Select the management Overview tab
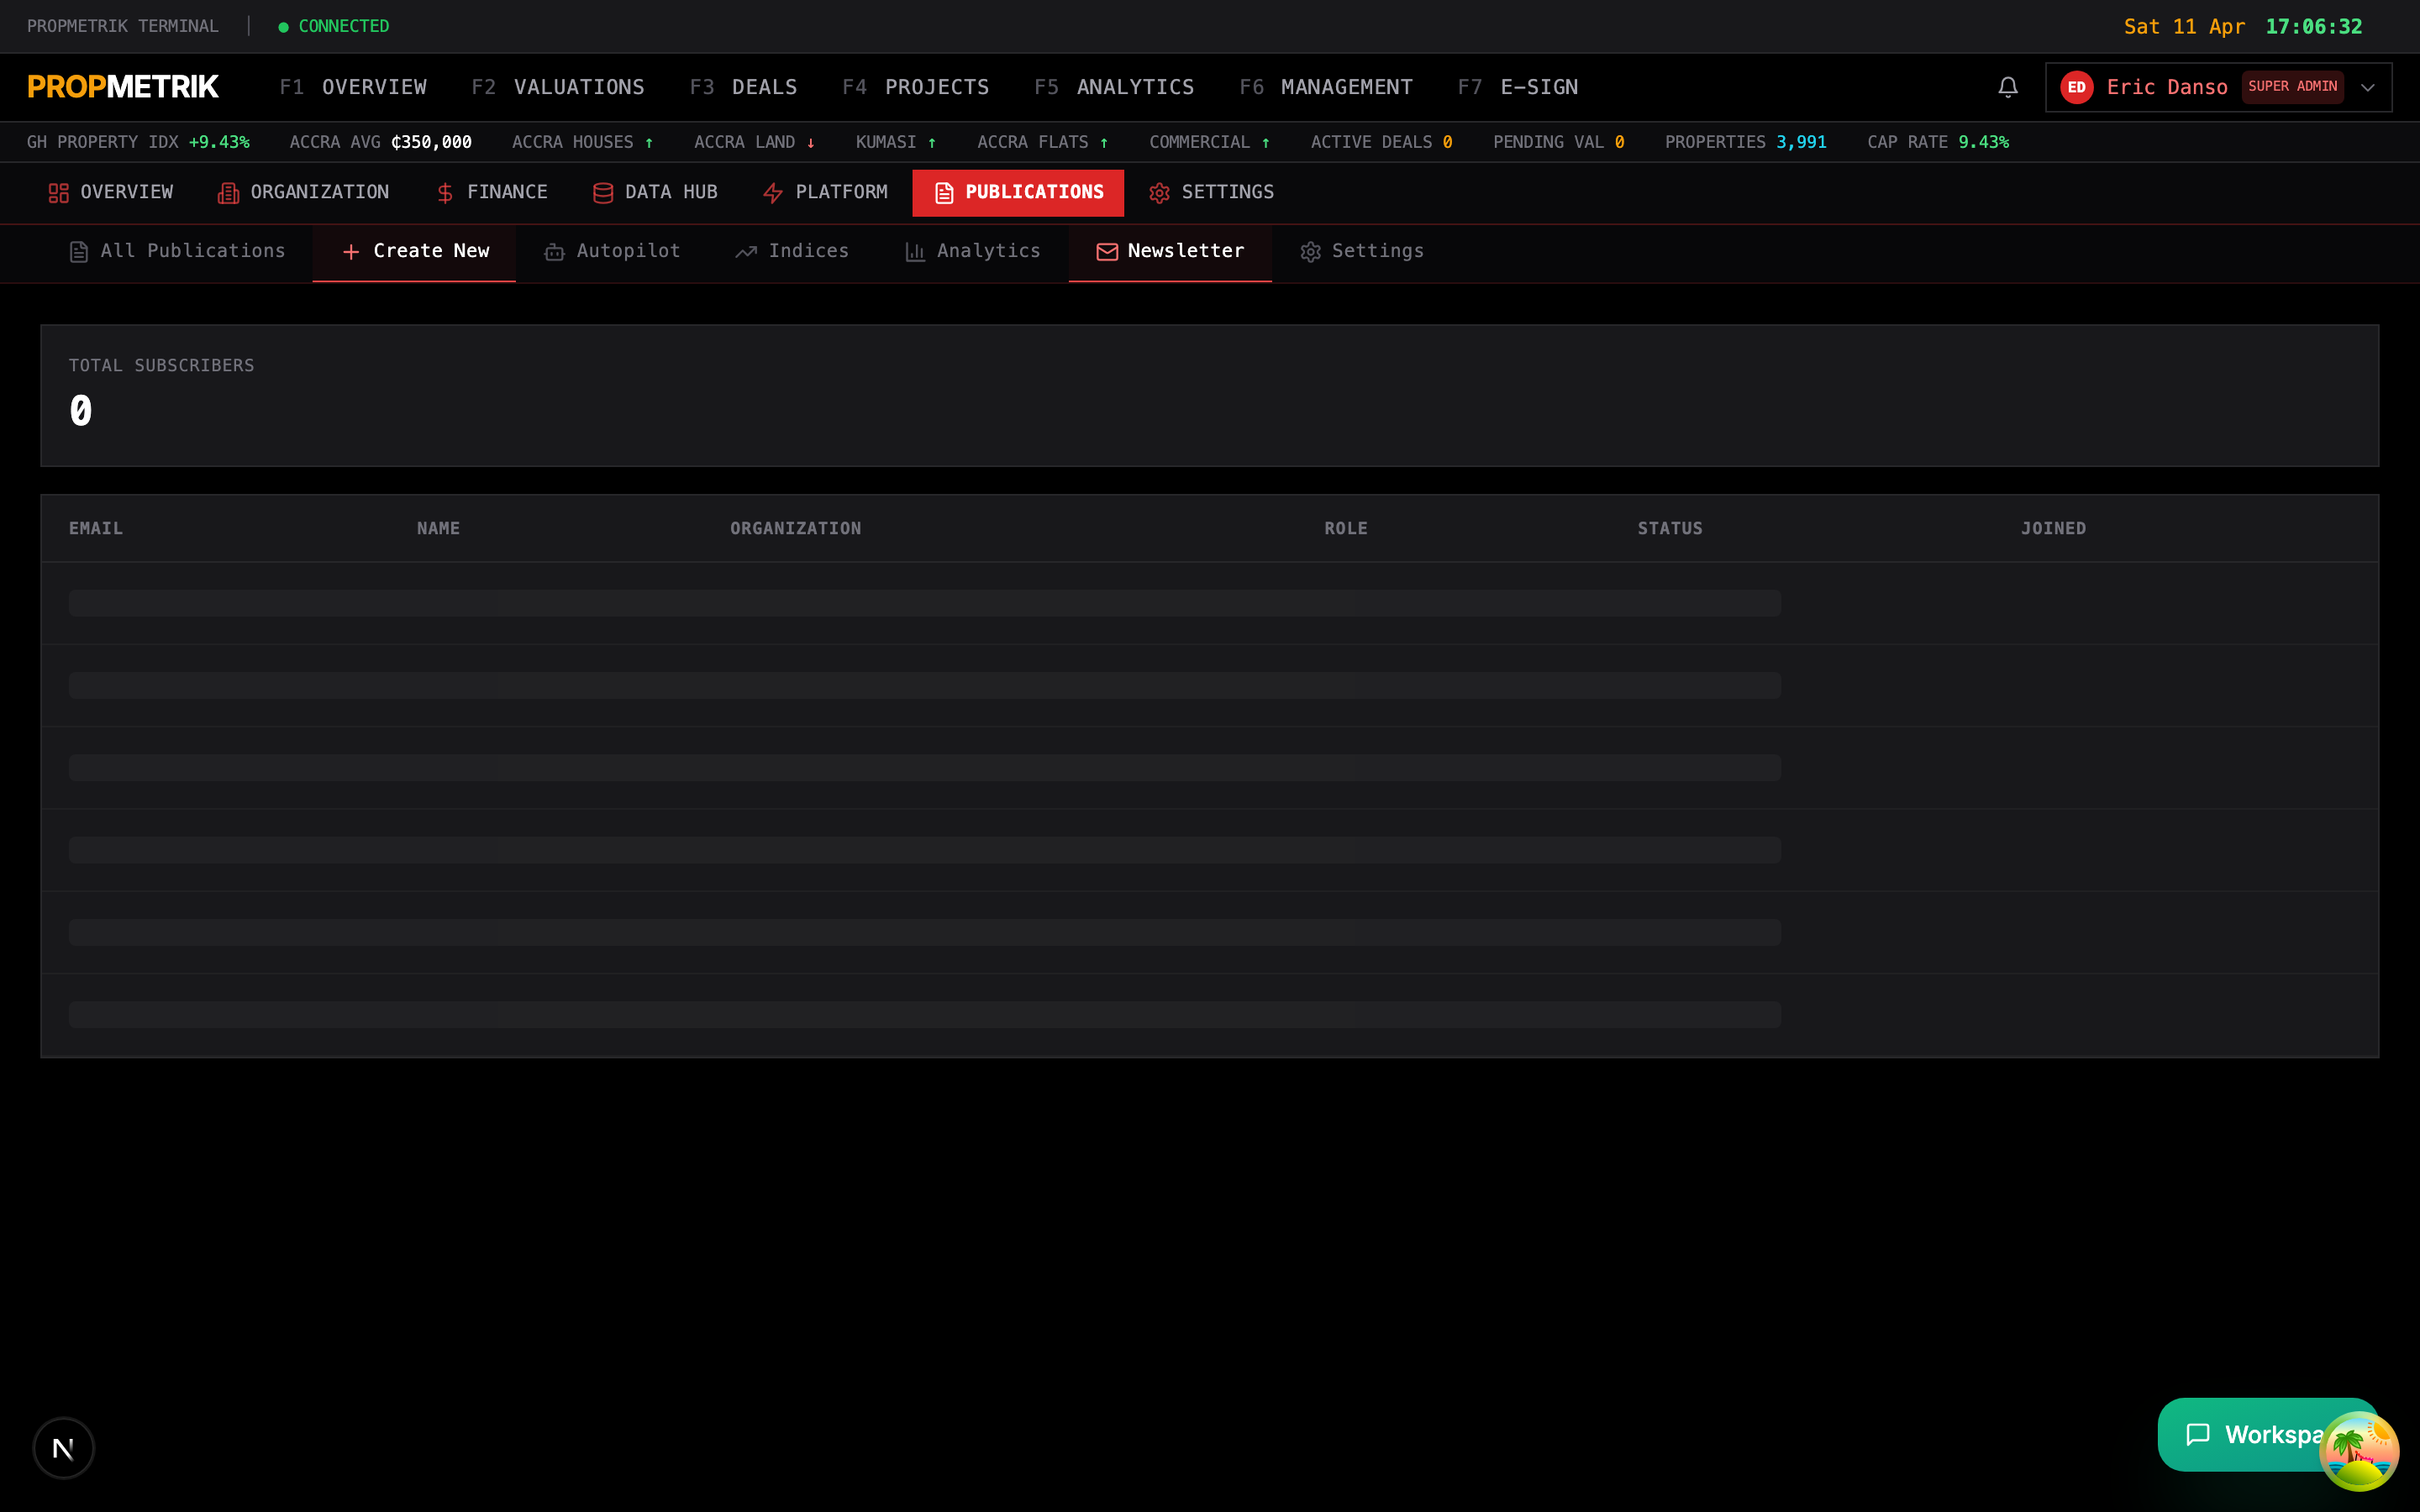 (111, 192)
